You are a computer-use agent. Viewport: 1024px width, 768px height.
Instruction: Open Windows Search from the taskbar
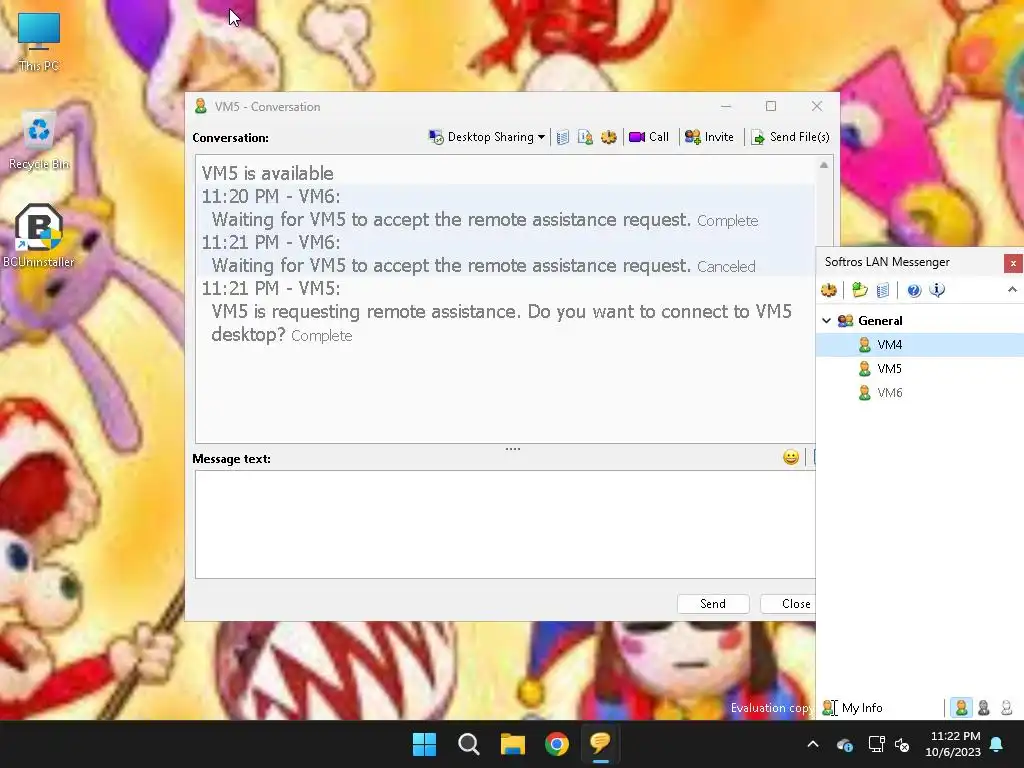[469, 744]
